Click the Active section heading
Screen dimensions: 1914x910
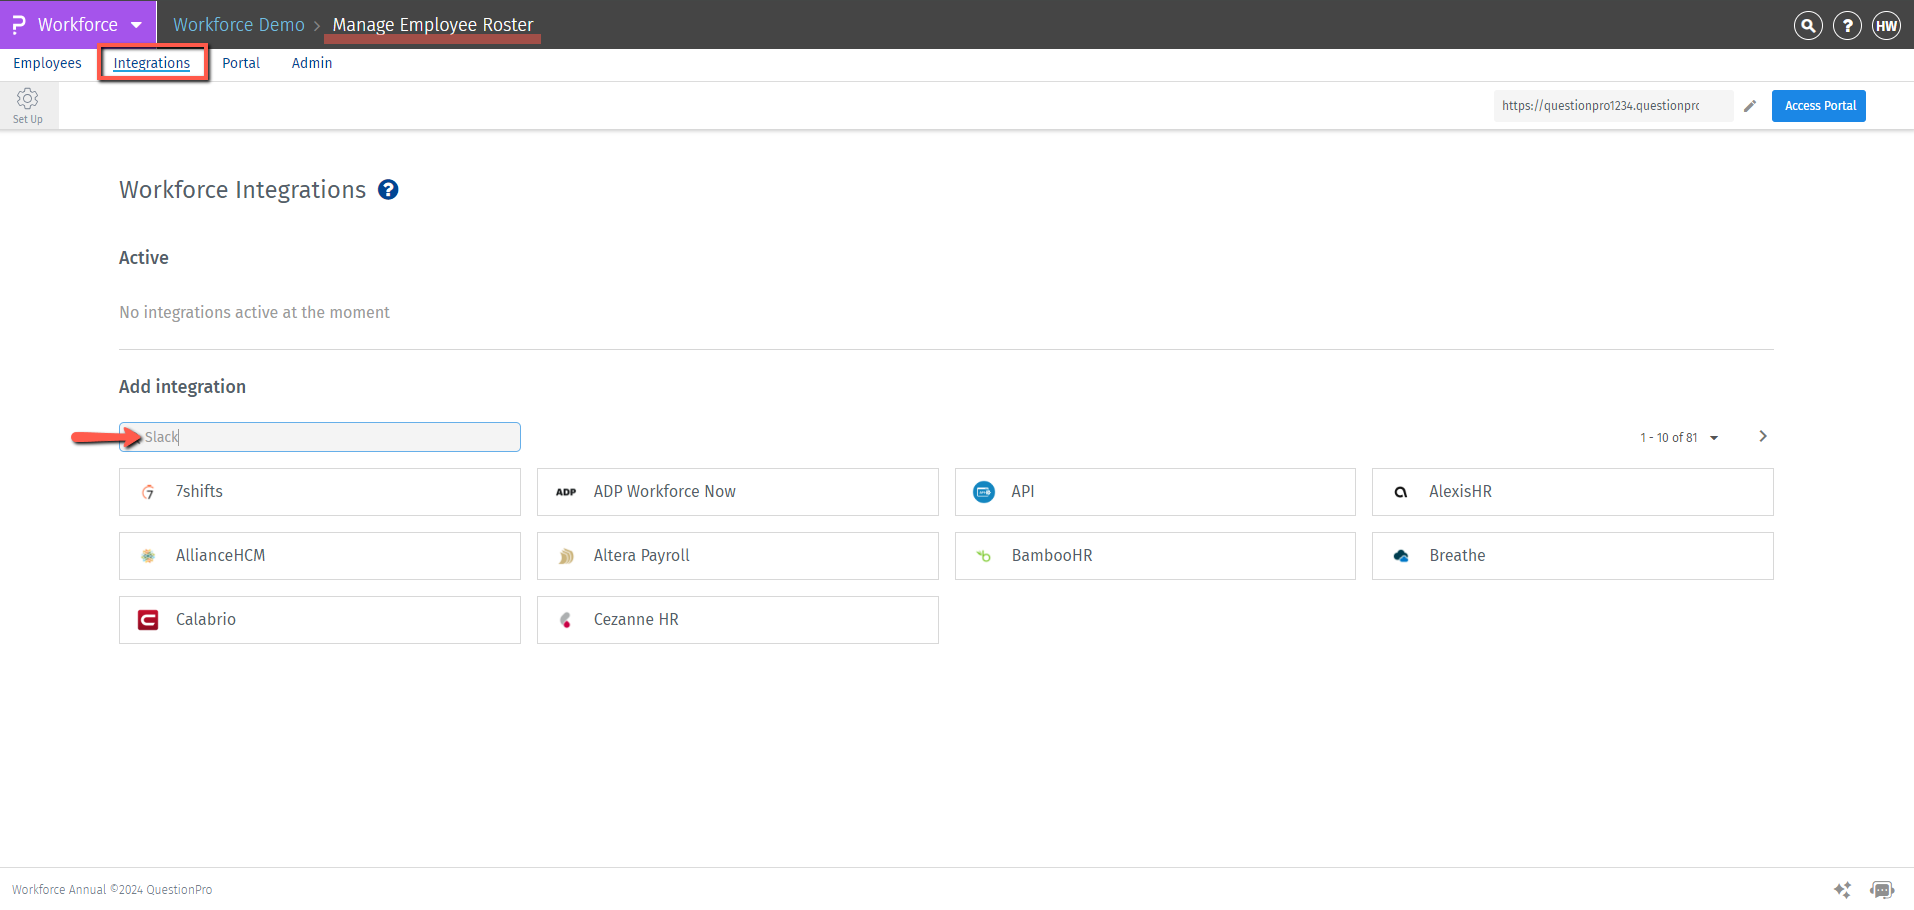(x=144, y=258)
